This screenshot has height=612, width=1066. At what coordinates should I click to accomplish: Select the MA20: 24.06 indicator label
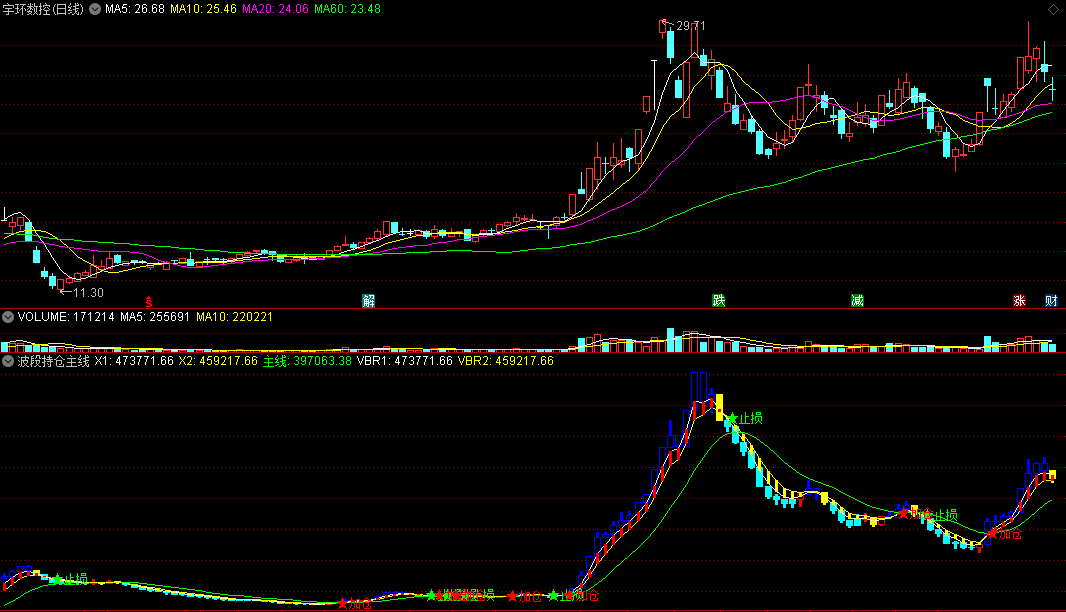275,9
